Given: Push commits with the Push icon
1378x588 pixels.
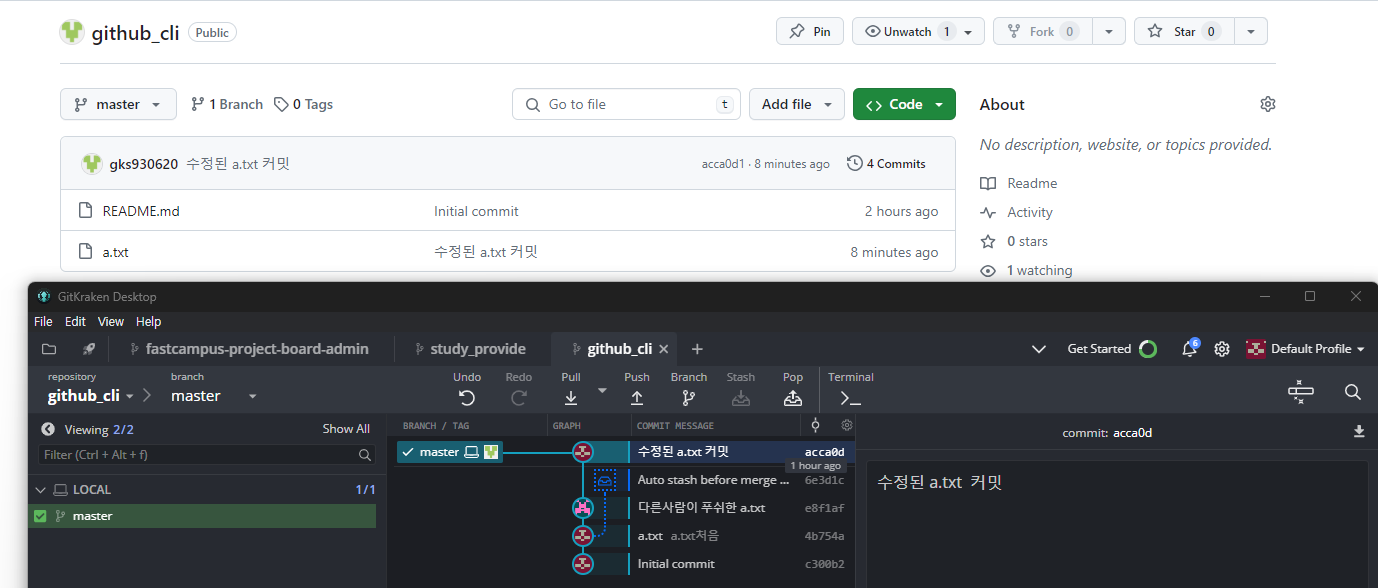Looking at the screenshot, I should pyautogui.click(x=637, y=398).
